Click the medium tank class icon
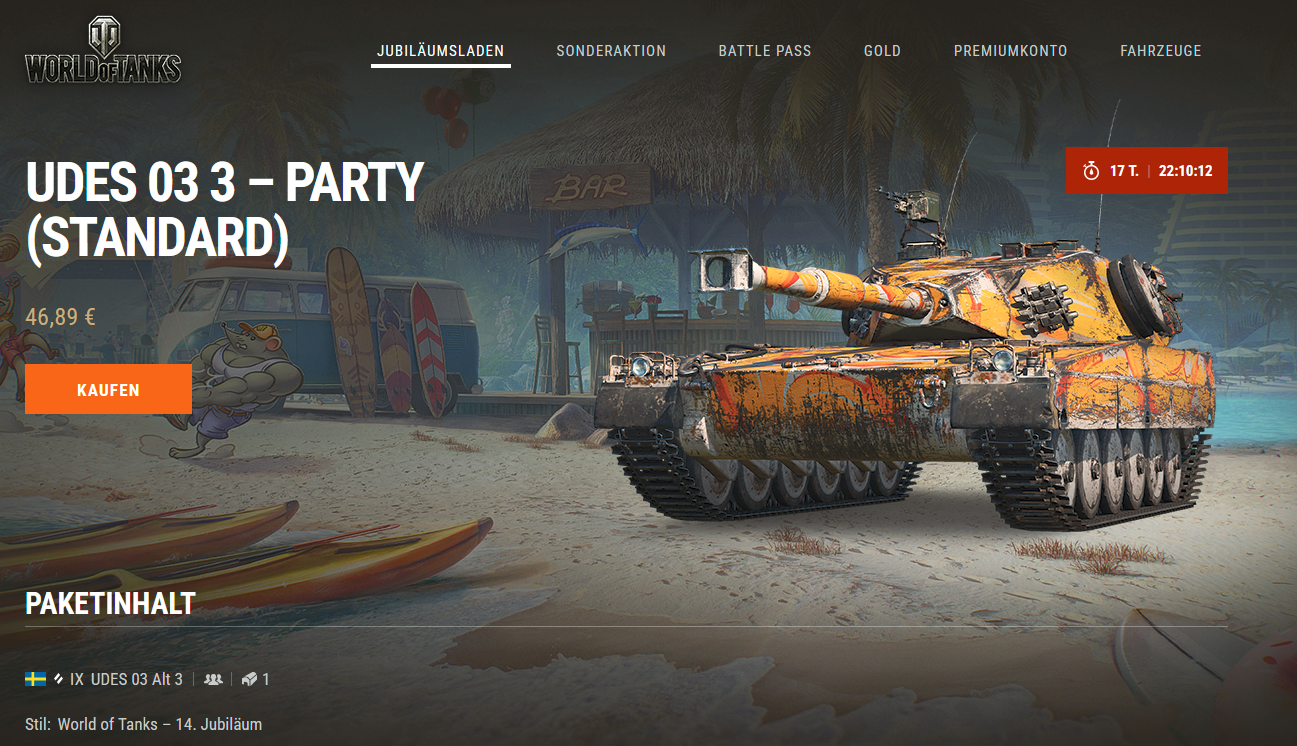 (59, 679)
